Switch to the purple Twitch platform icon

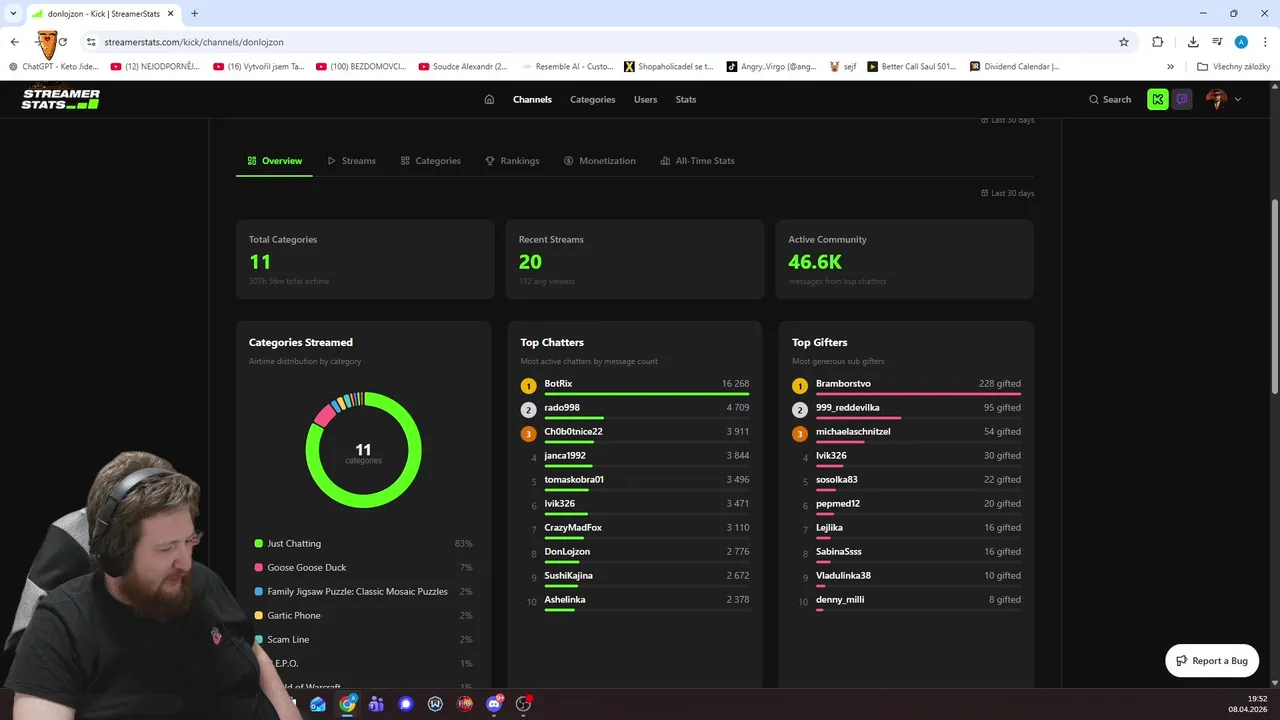coord(1182,99)
